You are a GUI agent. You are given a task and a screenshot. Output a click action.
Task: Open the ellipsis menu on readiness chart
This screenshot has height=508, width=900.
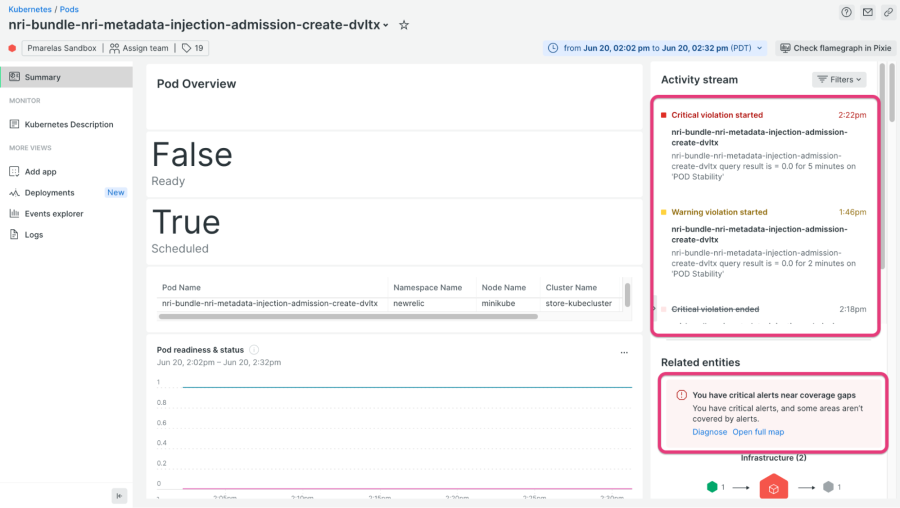(x=624, y=352)
